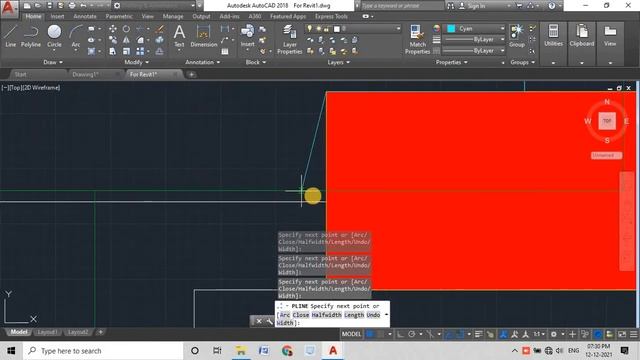The image size is (640, 360).
Task: Expand the Properties panel dropdown
Action: click(452, 62)
